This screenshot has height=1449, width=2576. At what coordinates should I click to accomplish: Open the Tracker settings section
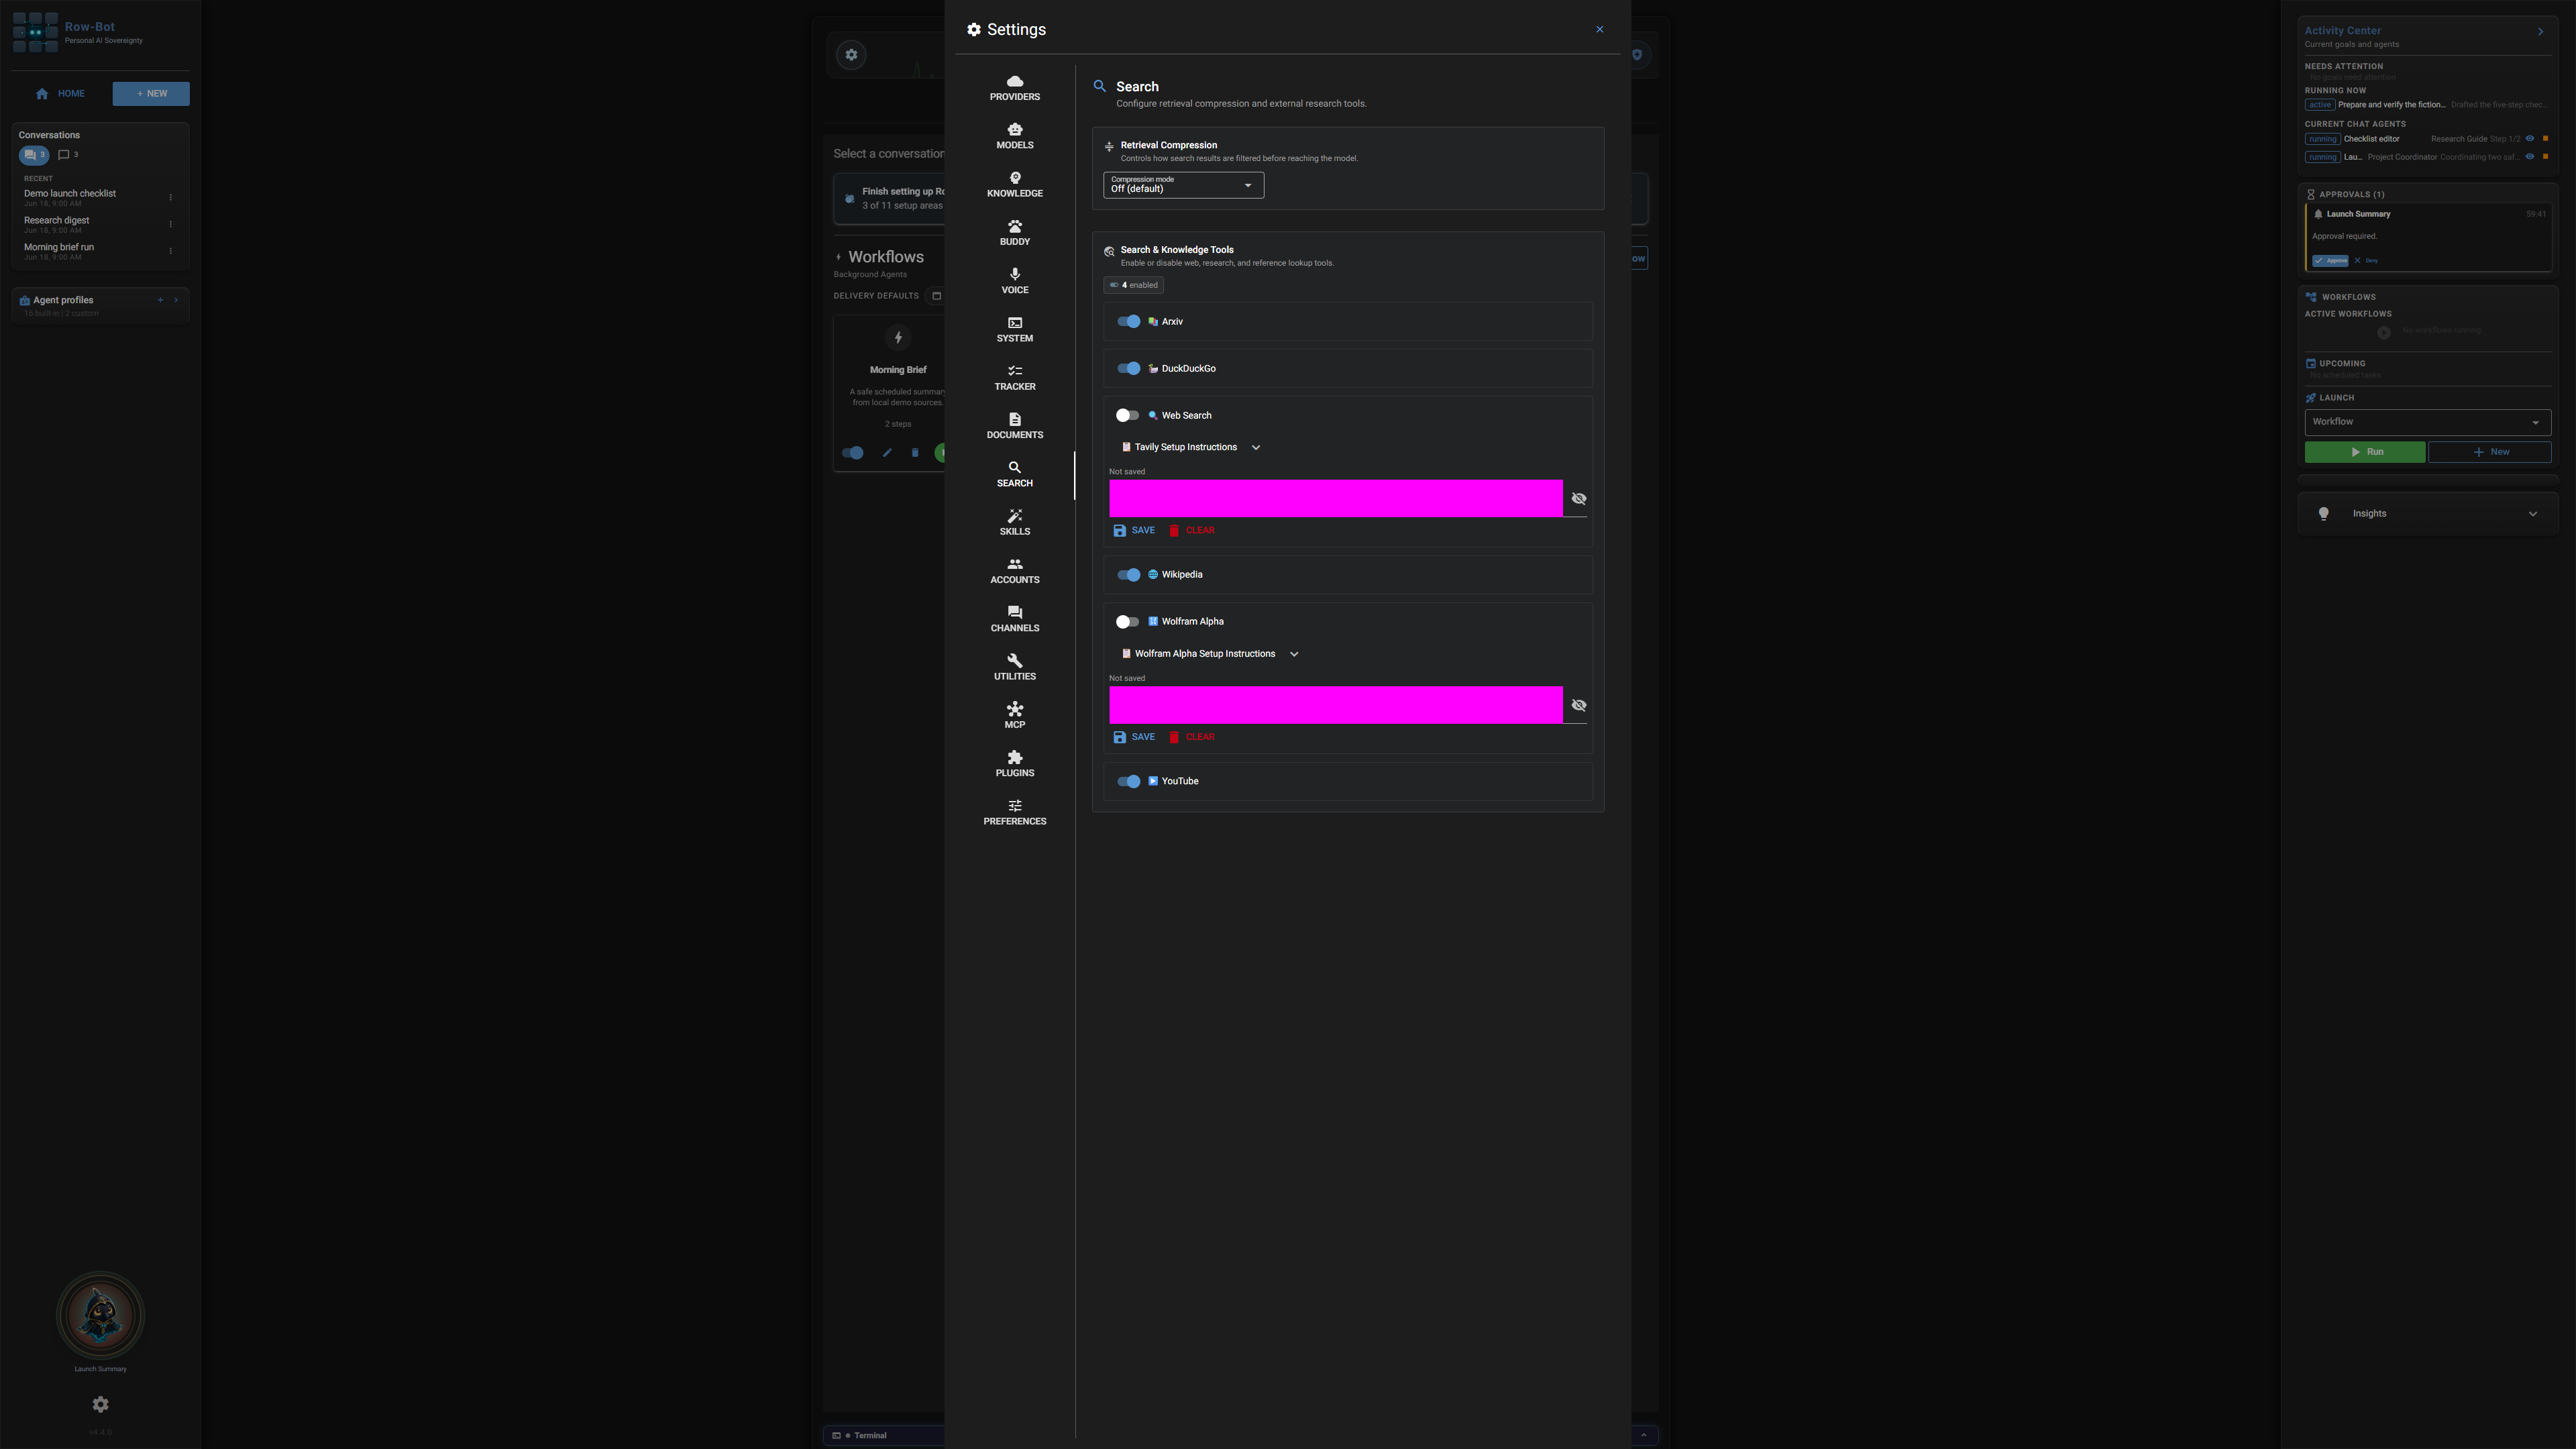tap(1014, 378)
